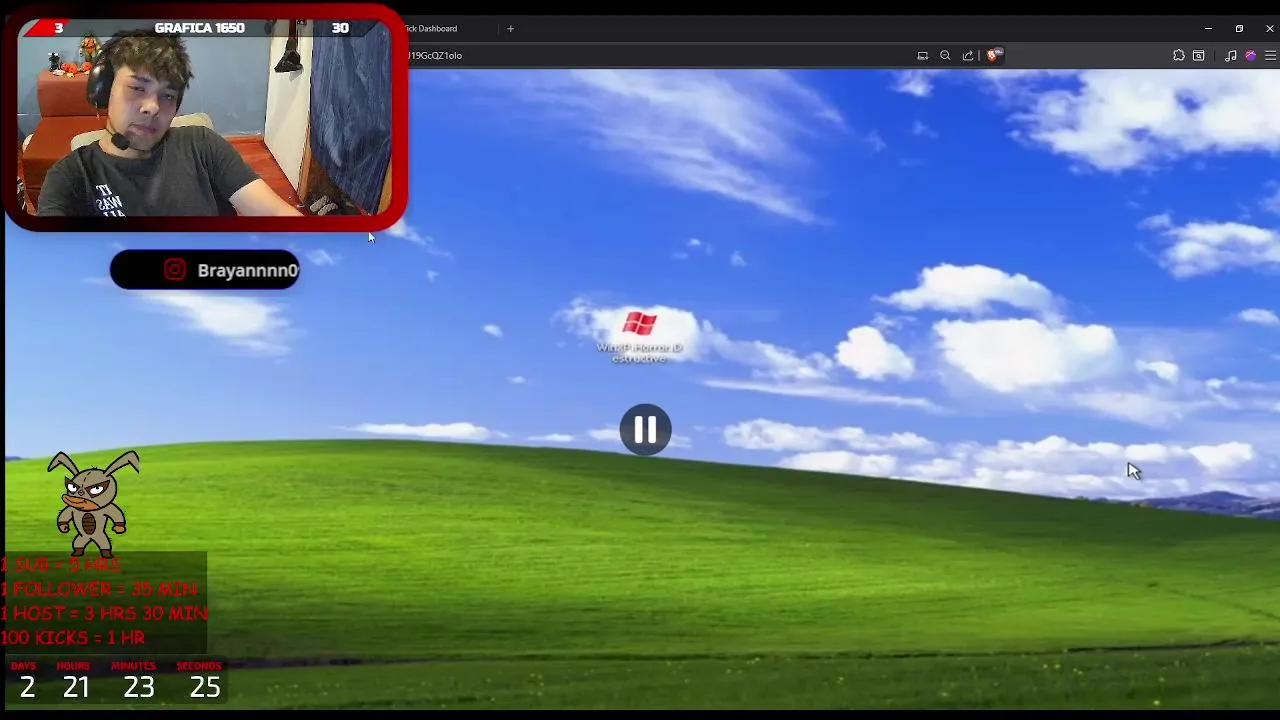This screenshot has height=720, width=1280.
Task: Minimize the browser window
Action: click(x=1208, y=28)
